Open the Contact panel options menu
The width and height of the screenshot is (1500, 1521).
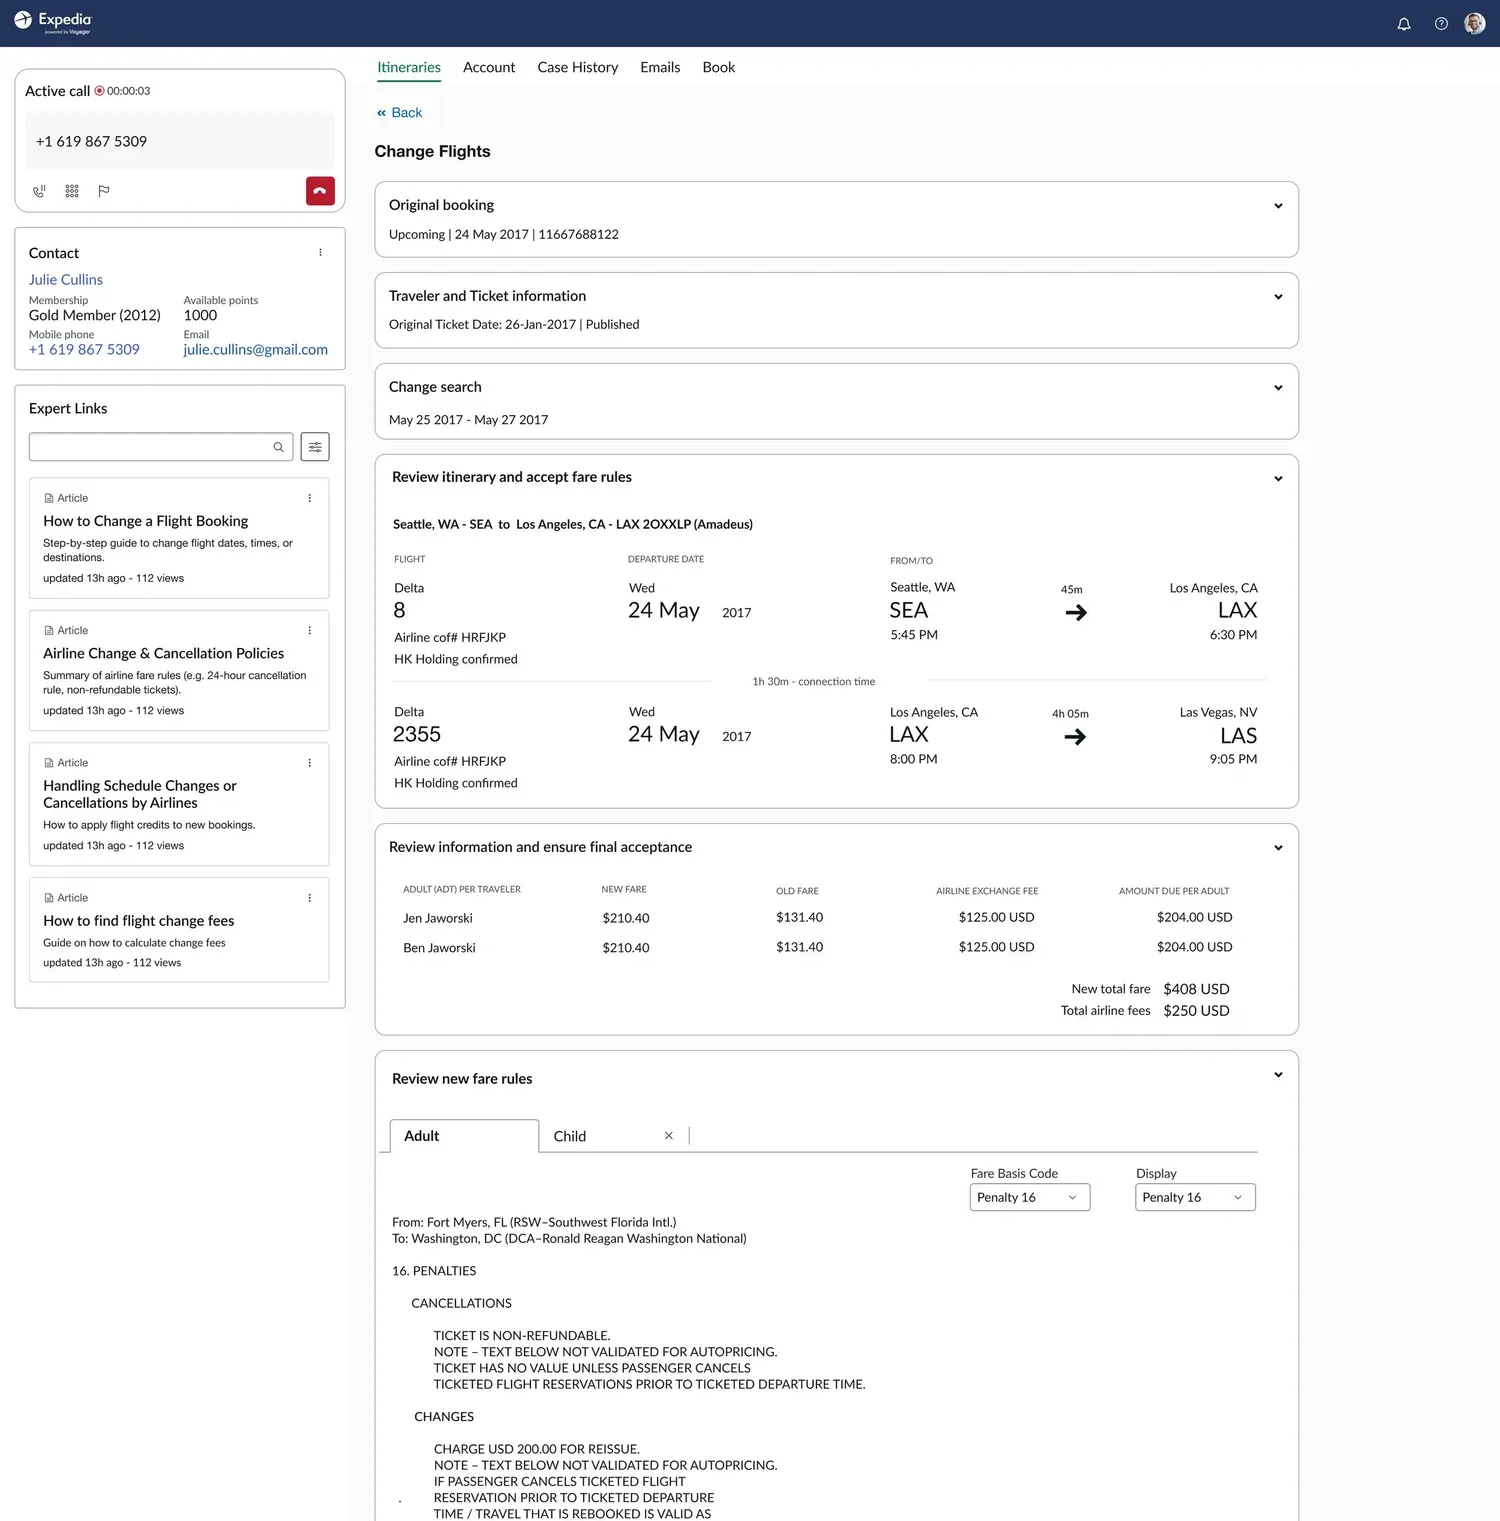pos(320,253)
